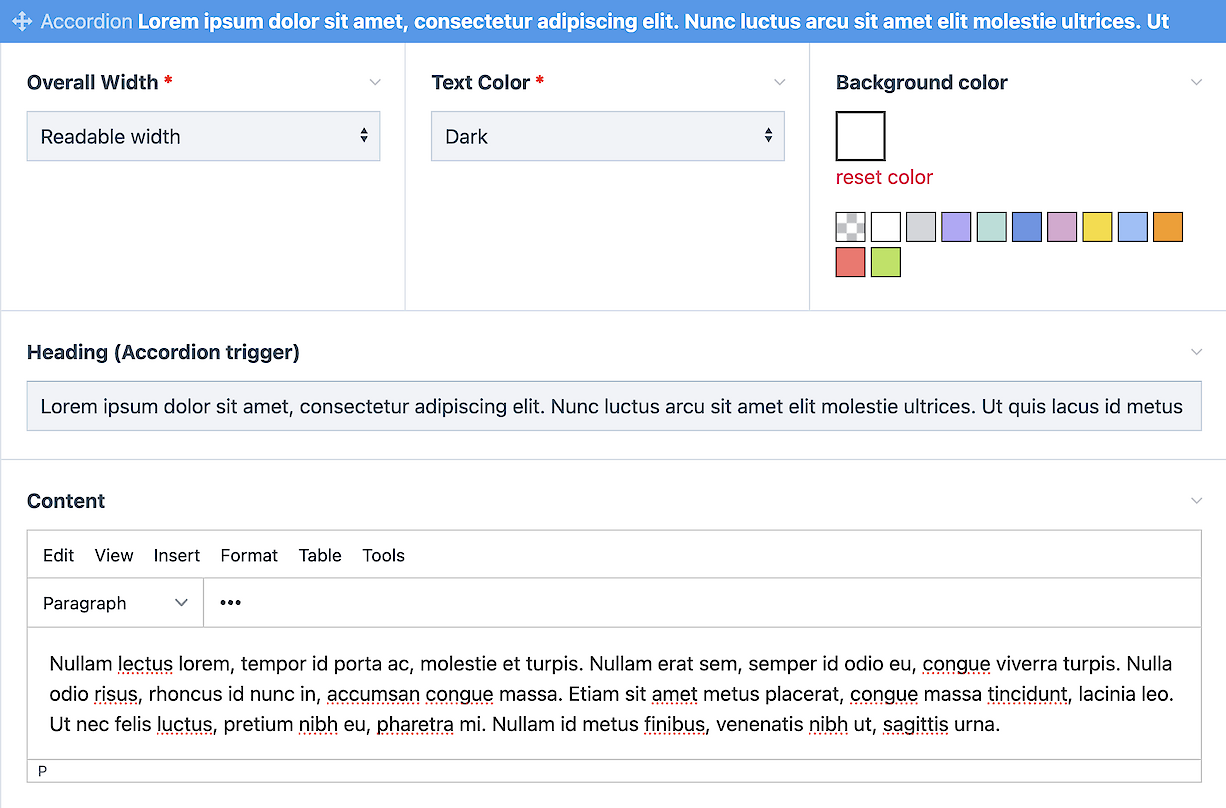Collapse the Heading field chevron

pyautogui.click(x=1196, y=352)
